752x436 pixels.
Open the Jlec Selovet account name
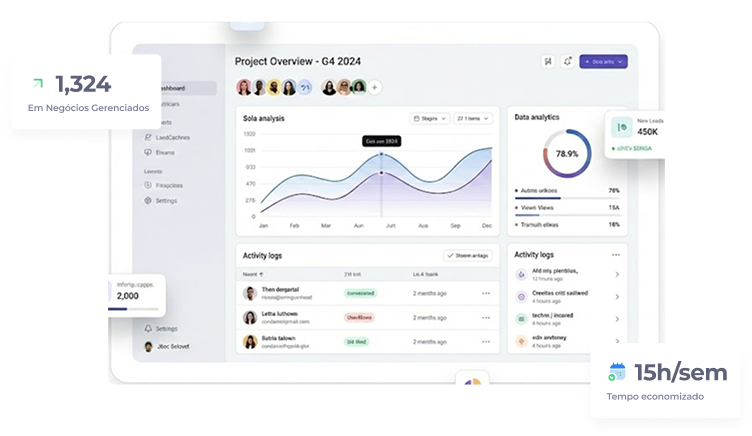click(173, 346)
